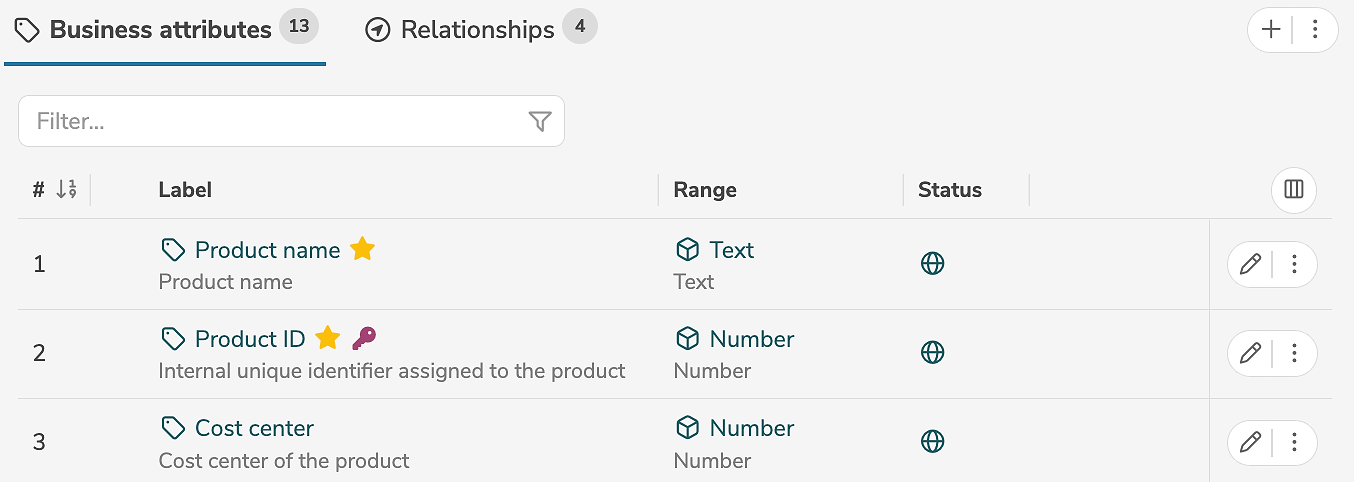Click the gold star beside Product name
This screenshot has width=1354, height=482.
coord(363,249)
